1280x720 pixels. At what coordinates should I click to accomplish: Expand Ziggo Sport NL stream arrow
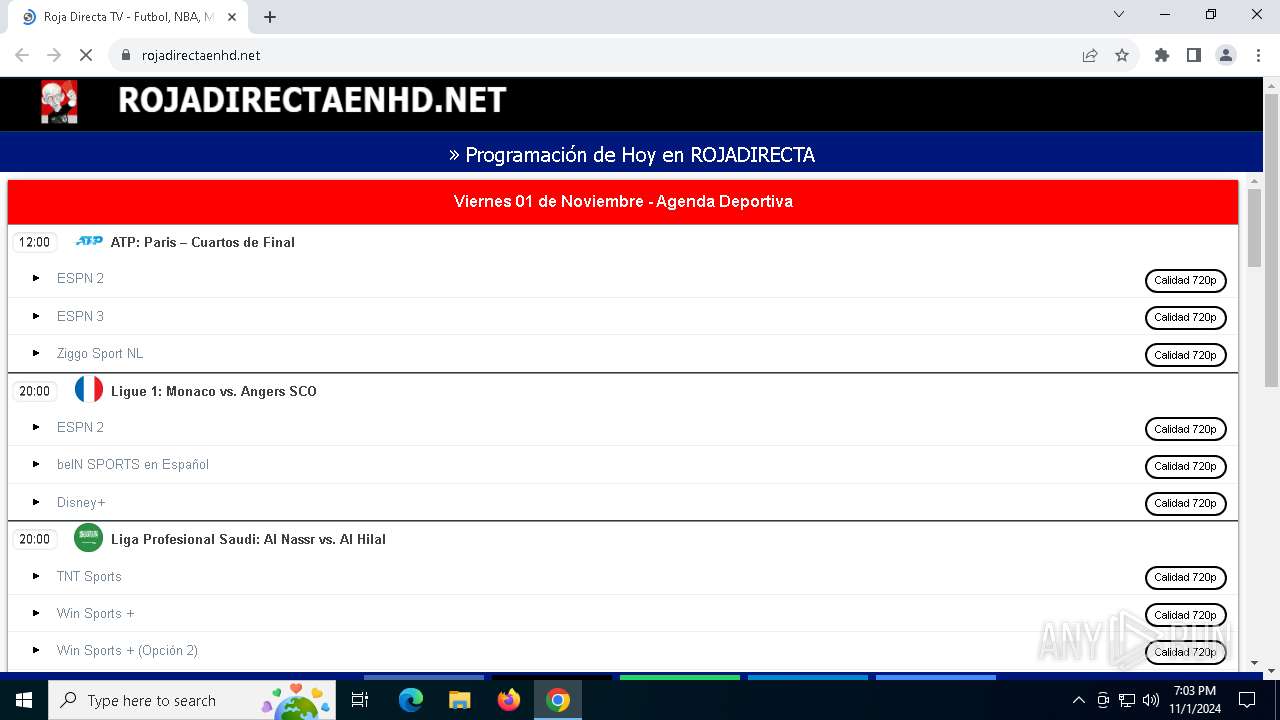[36, 353]
